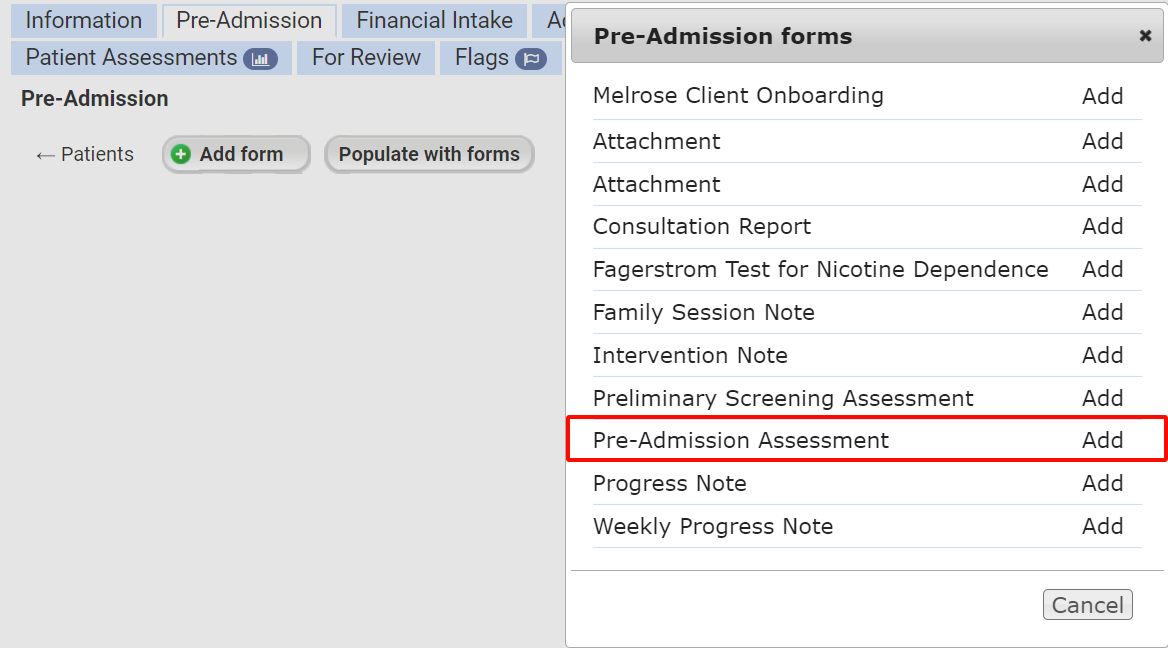This screenshot has width=1168, height=648.
Task: Click the green plus icon on Add form
Action: point(181,154)
